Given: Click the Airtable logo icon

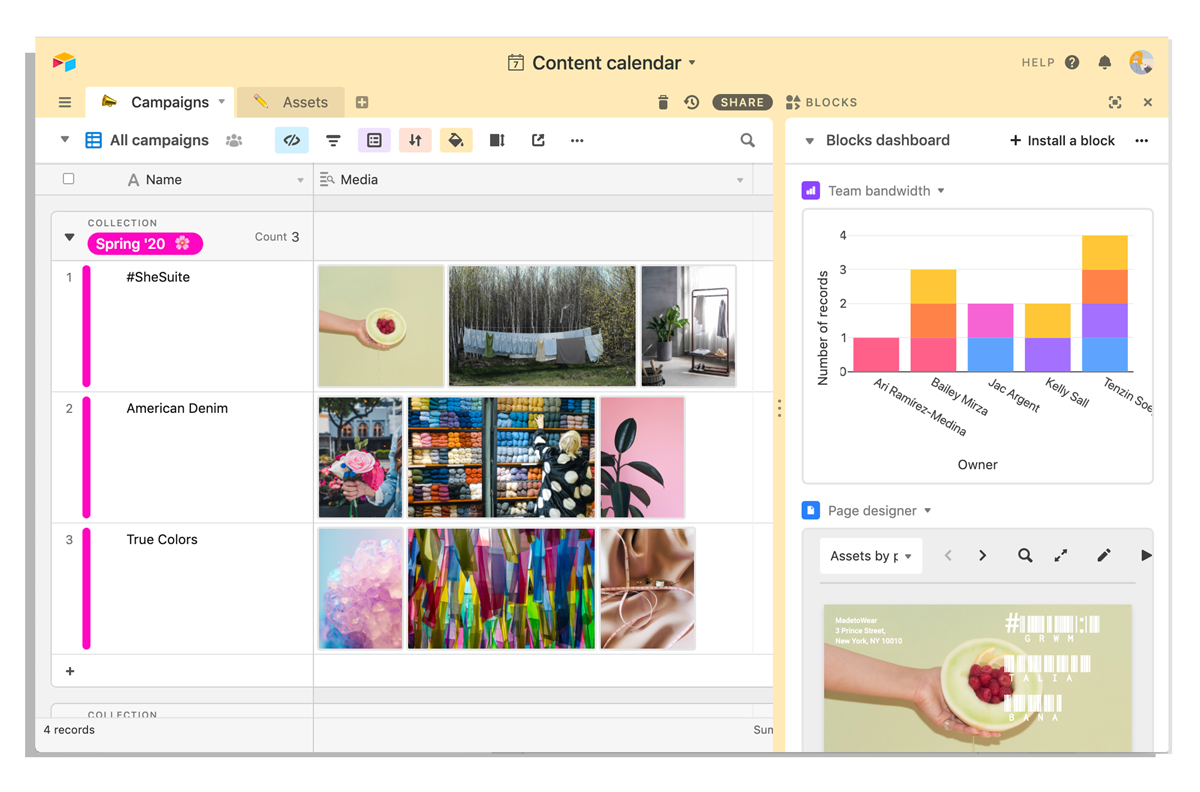Looking at the screenshot, I should (x=64, y=62).
